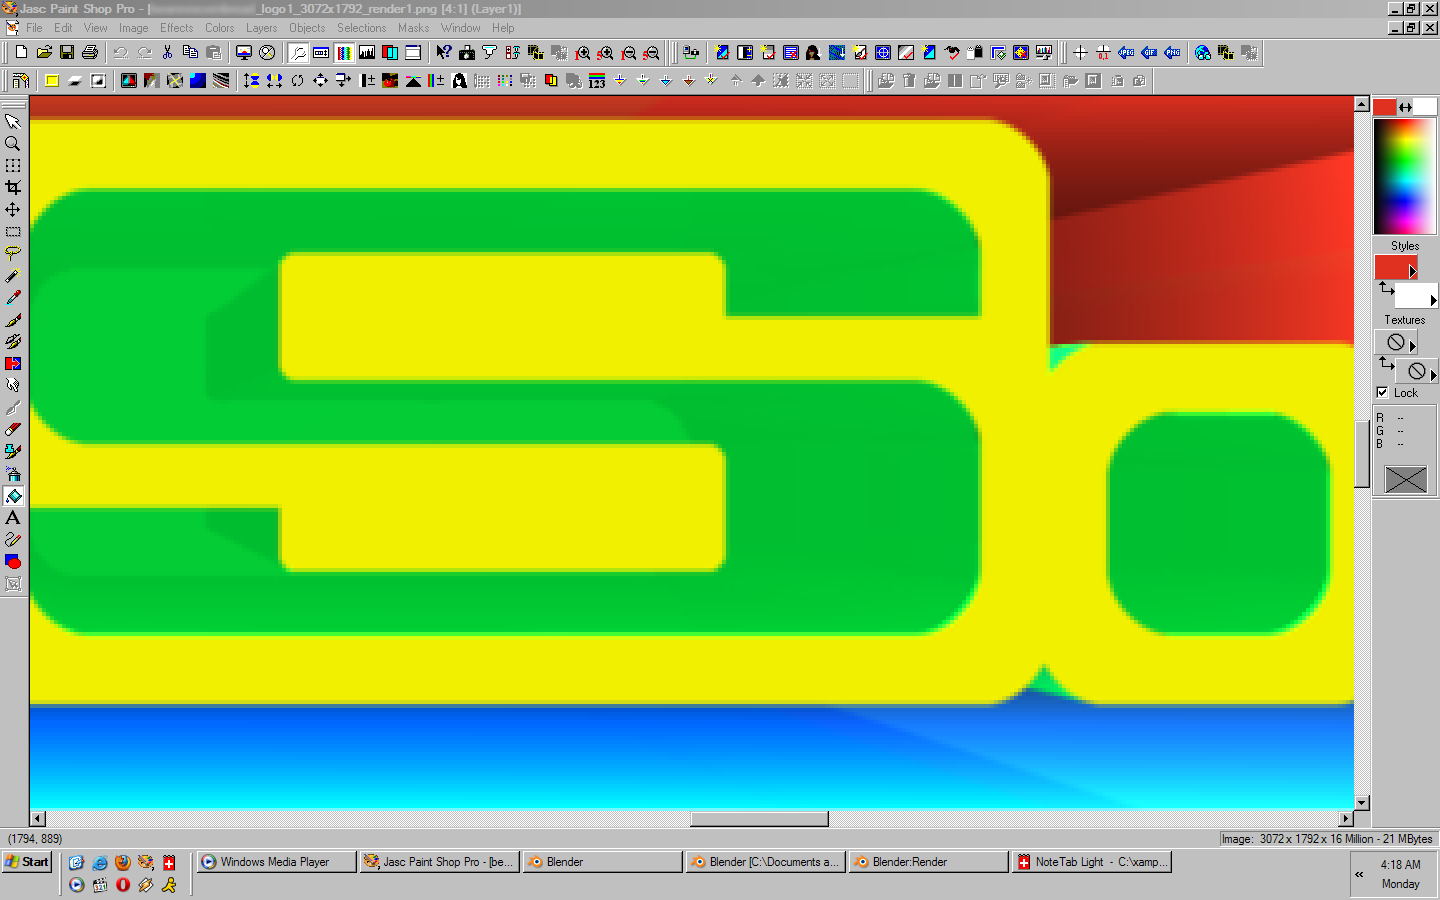Toggle the Lock checkbox
The image size is (1440, 900).
pos(1382,393)
